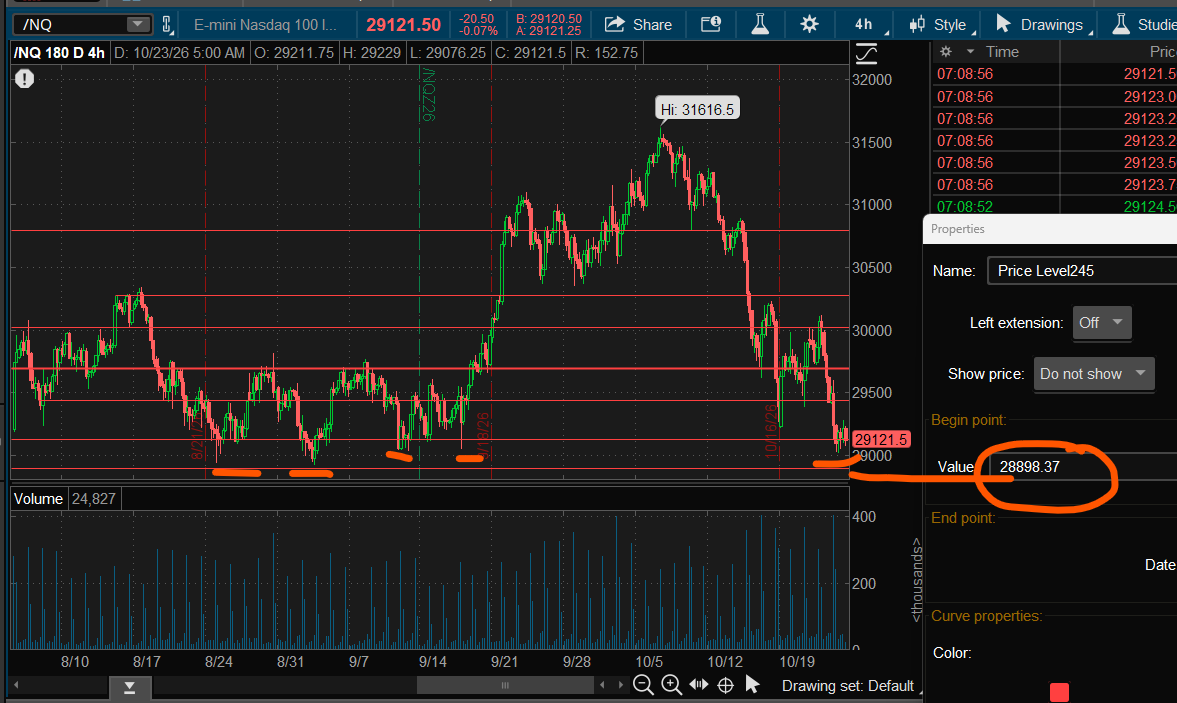Click the scrollbar left step arrow near zoom icons
The width and height of the screenshot is (1177, 703).
click(x=602, y=685)
